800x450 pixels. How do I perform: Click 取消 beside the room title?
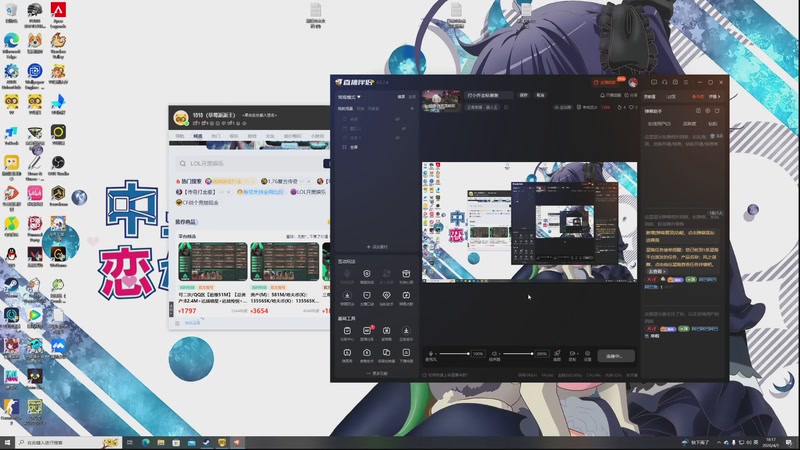(540, 95)
